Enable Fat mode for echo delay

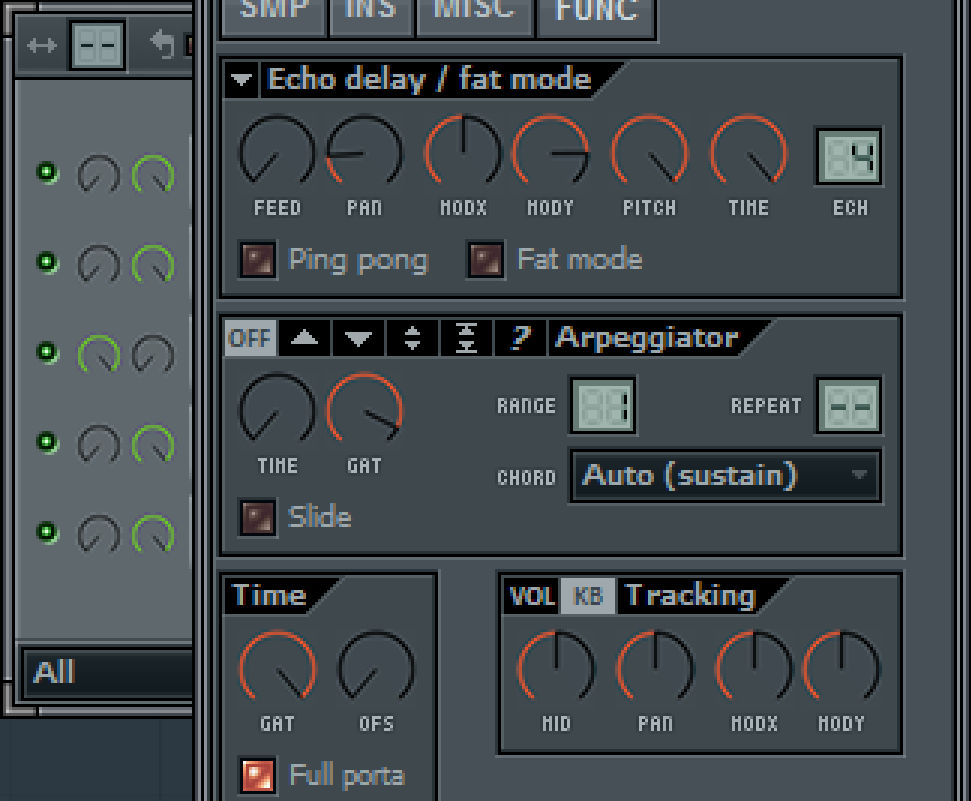click(486, 258)
